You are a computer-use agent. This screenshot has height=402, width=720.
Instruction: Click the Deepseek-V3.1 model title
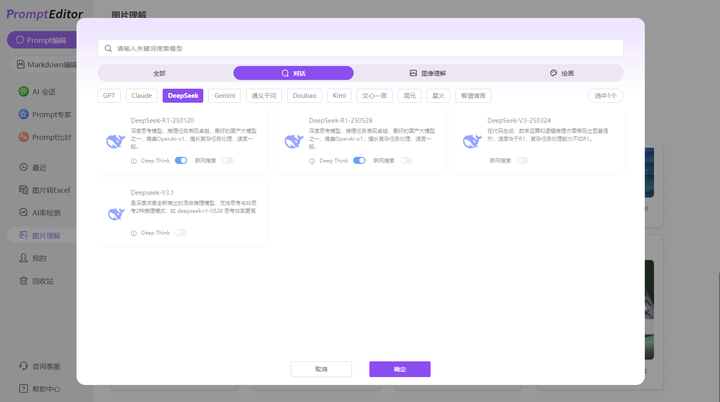152,193
